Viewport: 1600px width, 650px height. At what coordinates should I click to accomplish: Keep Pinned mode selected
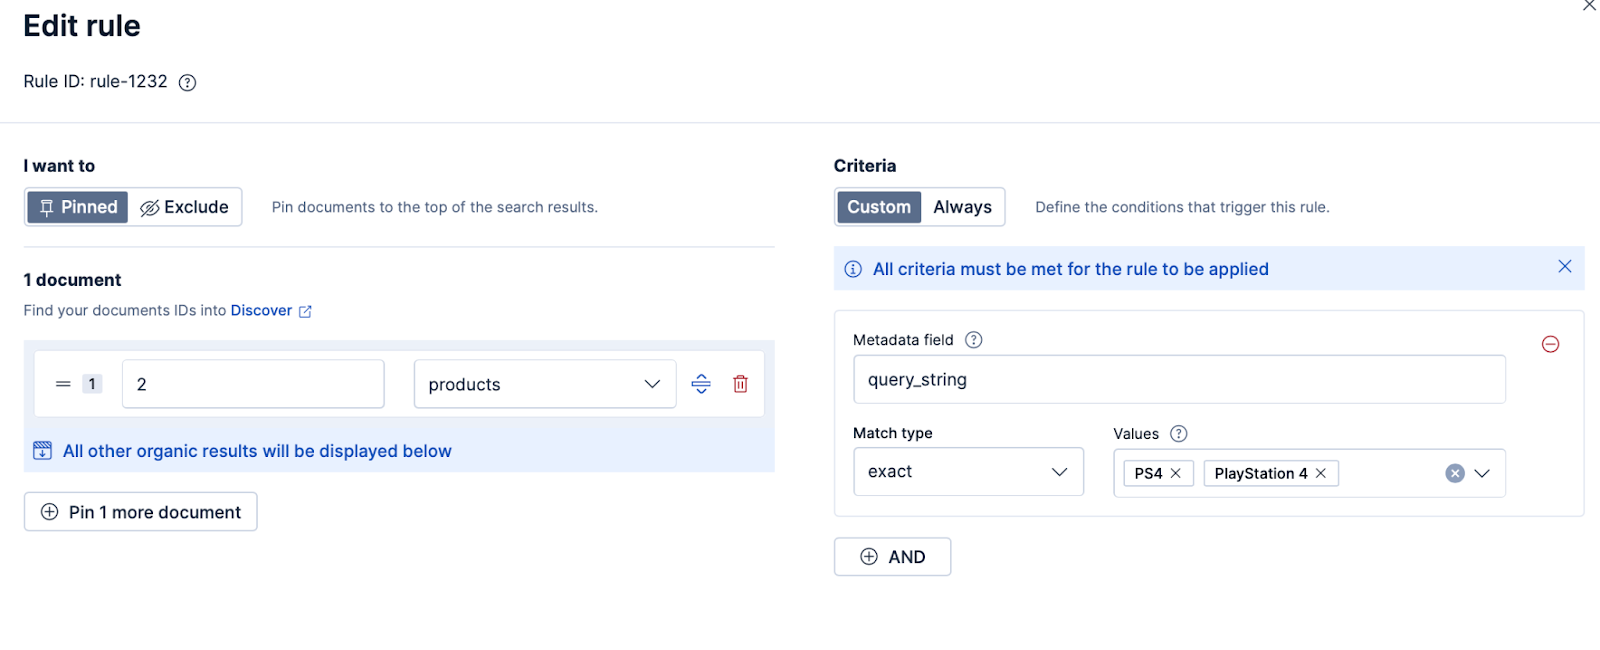[77, 207]
